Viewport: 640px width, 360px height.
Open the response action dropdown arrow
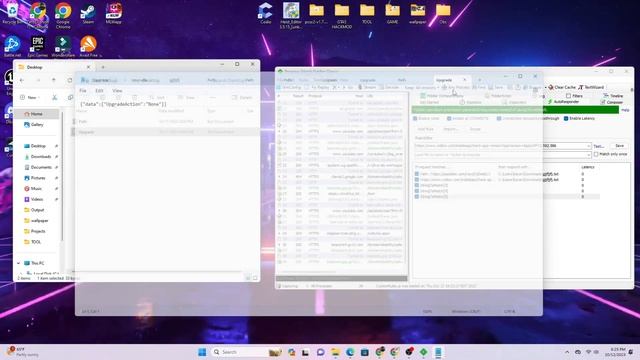point(588,155)
